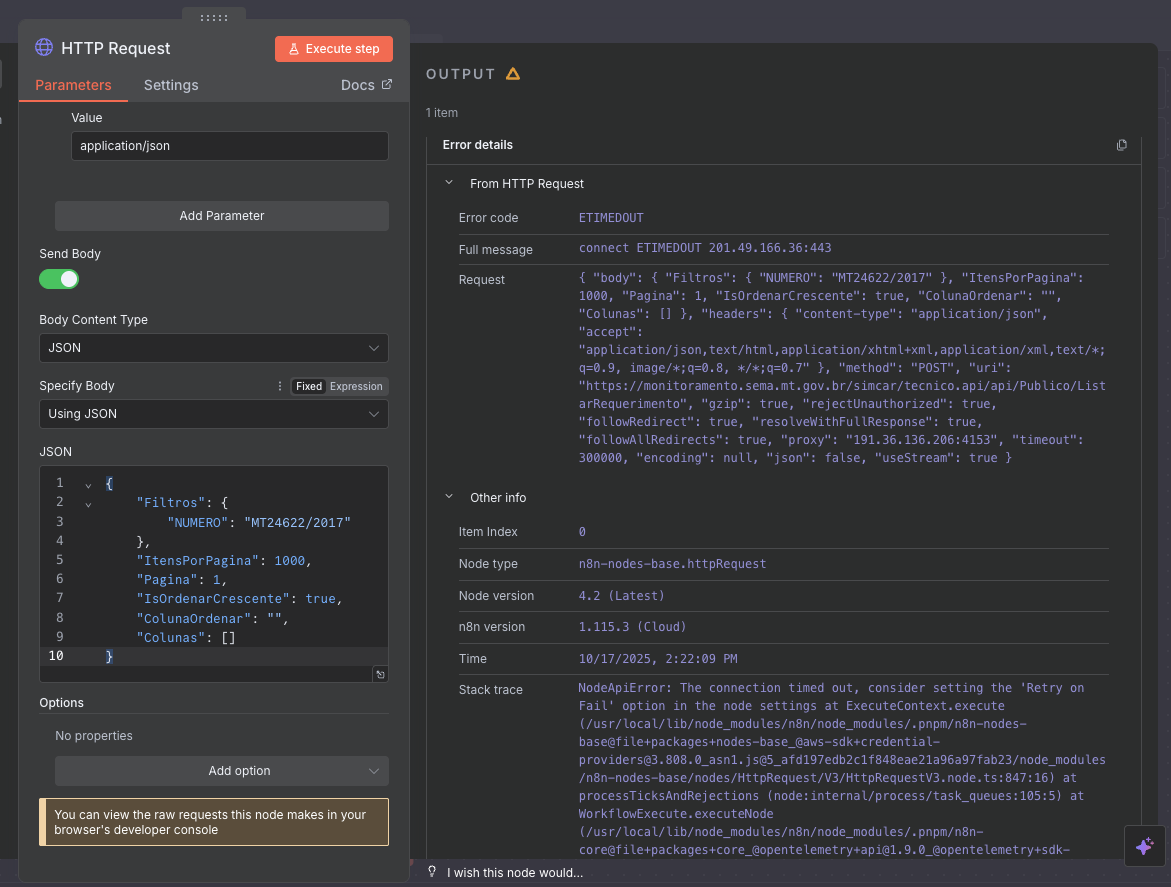Screen dimensions: 1171x887
Task: Click the HTTP Request globe icon
Action: [44, 48]
